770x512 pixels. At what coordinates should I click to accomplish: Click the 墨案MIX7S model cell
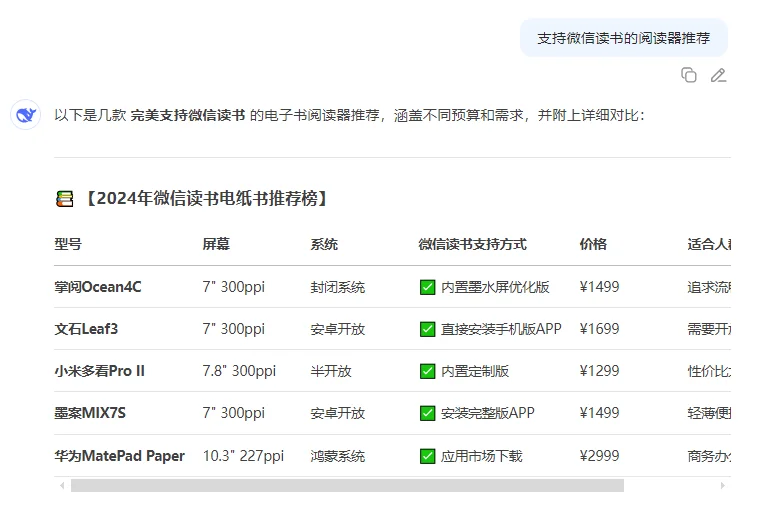click(90, 413)
